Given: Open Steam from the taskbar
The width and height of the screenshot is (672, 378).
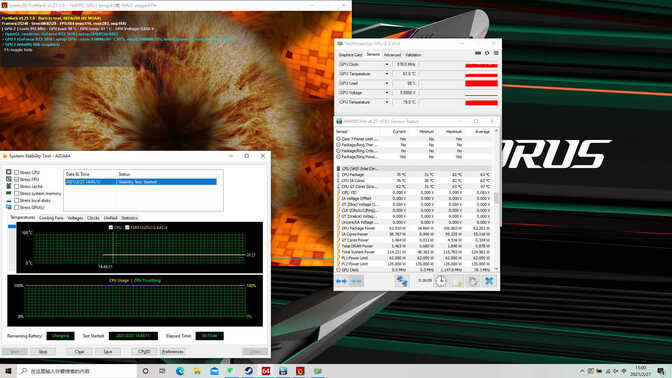Looking at the screenshot, I should 249,371.
